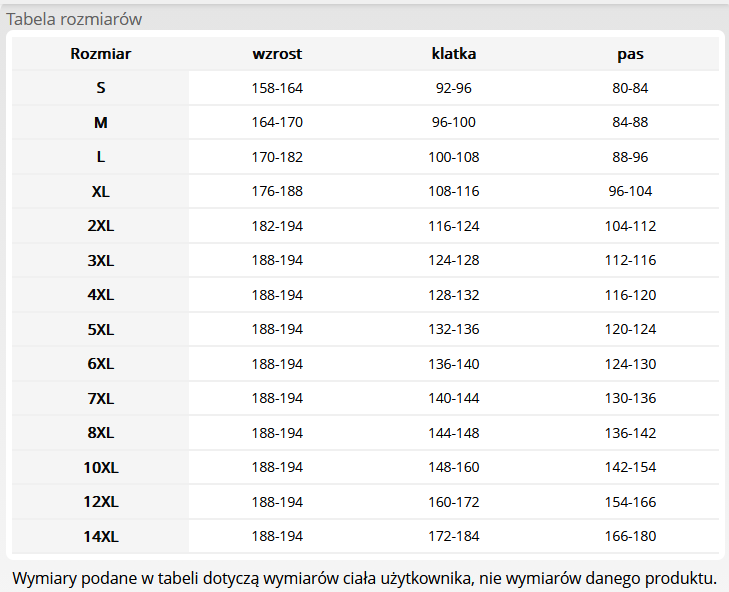Image resolution: width=729 pixels, height=592 pixels.
Task: Choose the XL size row label
Action: pyautogui.click(x=101, y=191)
